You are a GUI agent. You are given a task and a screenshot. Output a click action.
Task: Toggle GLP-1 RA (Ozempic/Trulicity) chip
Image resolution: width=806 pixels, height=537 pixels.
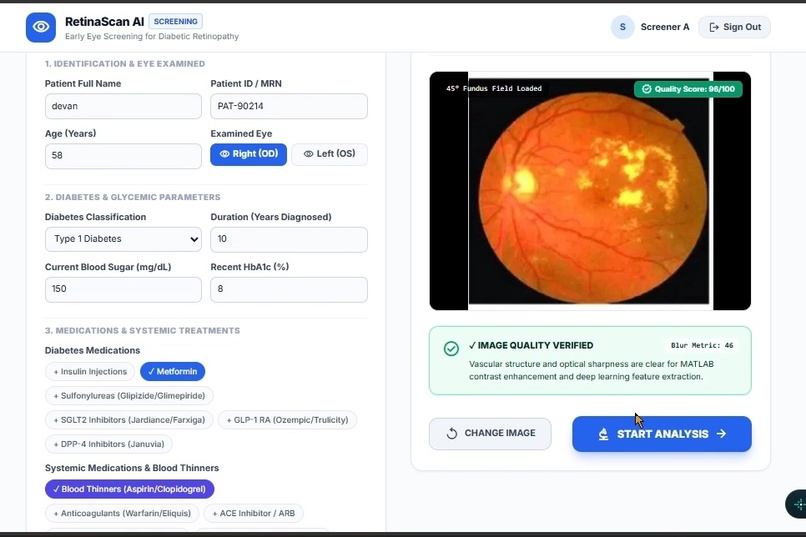[287, 420]
